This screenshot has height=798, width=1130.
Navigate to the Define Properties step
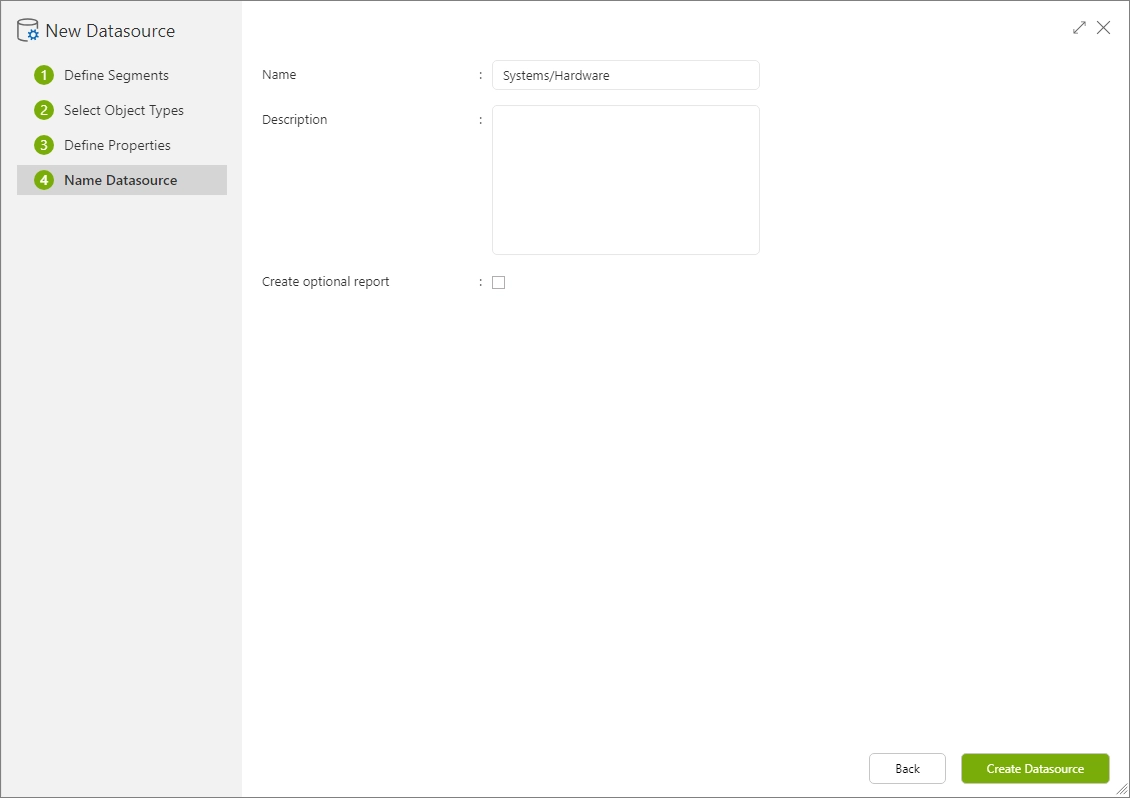point(119,144)
